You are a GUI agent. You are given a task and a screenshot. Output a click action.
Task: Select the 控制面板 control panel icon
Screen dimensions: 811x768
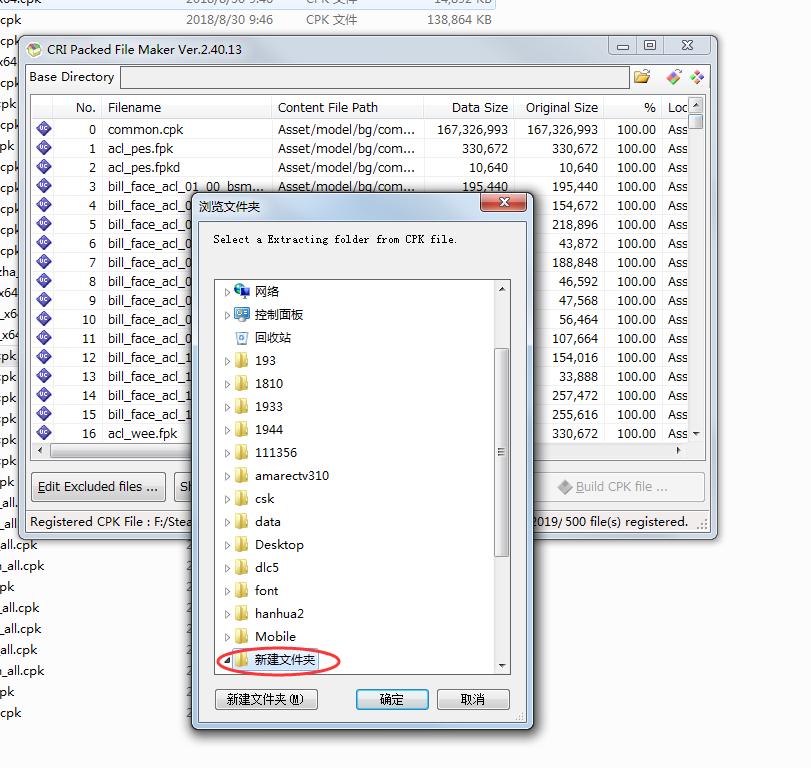[242, 314]
